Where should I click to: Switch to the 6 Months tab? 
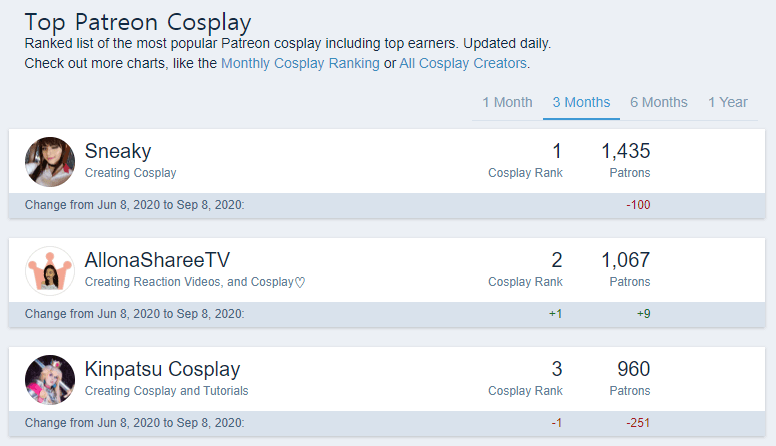click(659, 102)
